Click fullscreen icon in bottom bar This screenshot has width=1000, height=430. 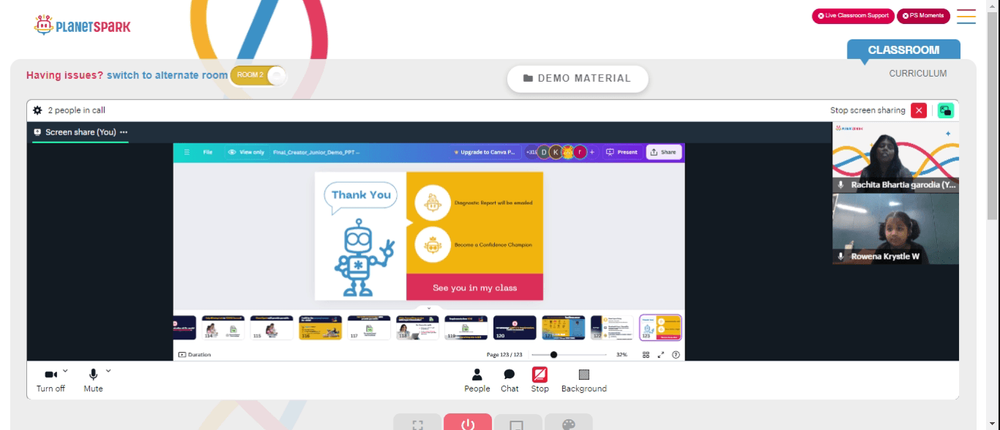[x=418, y=423]
